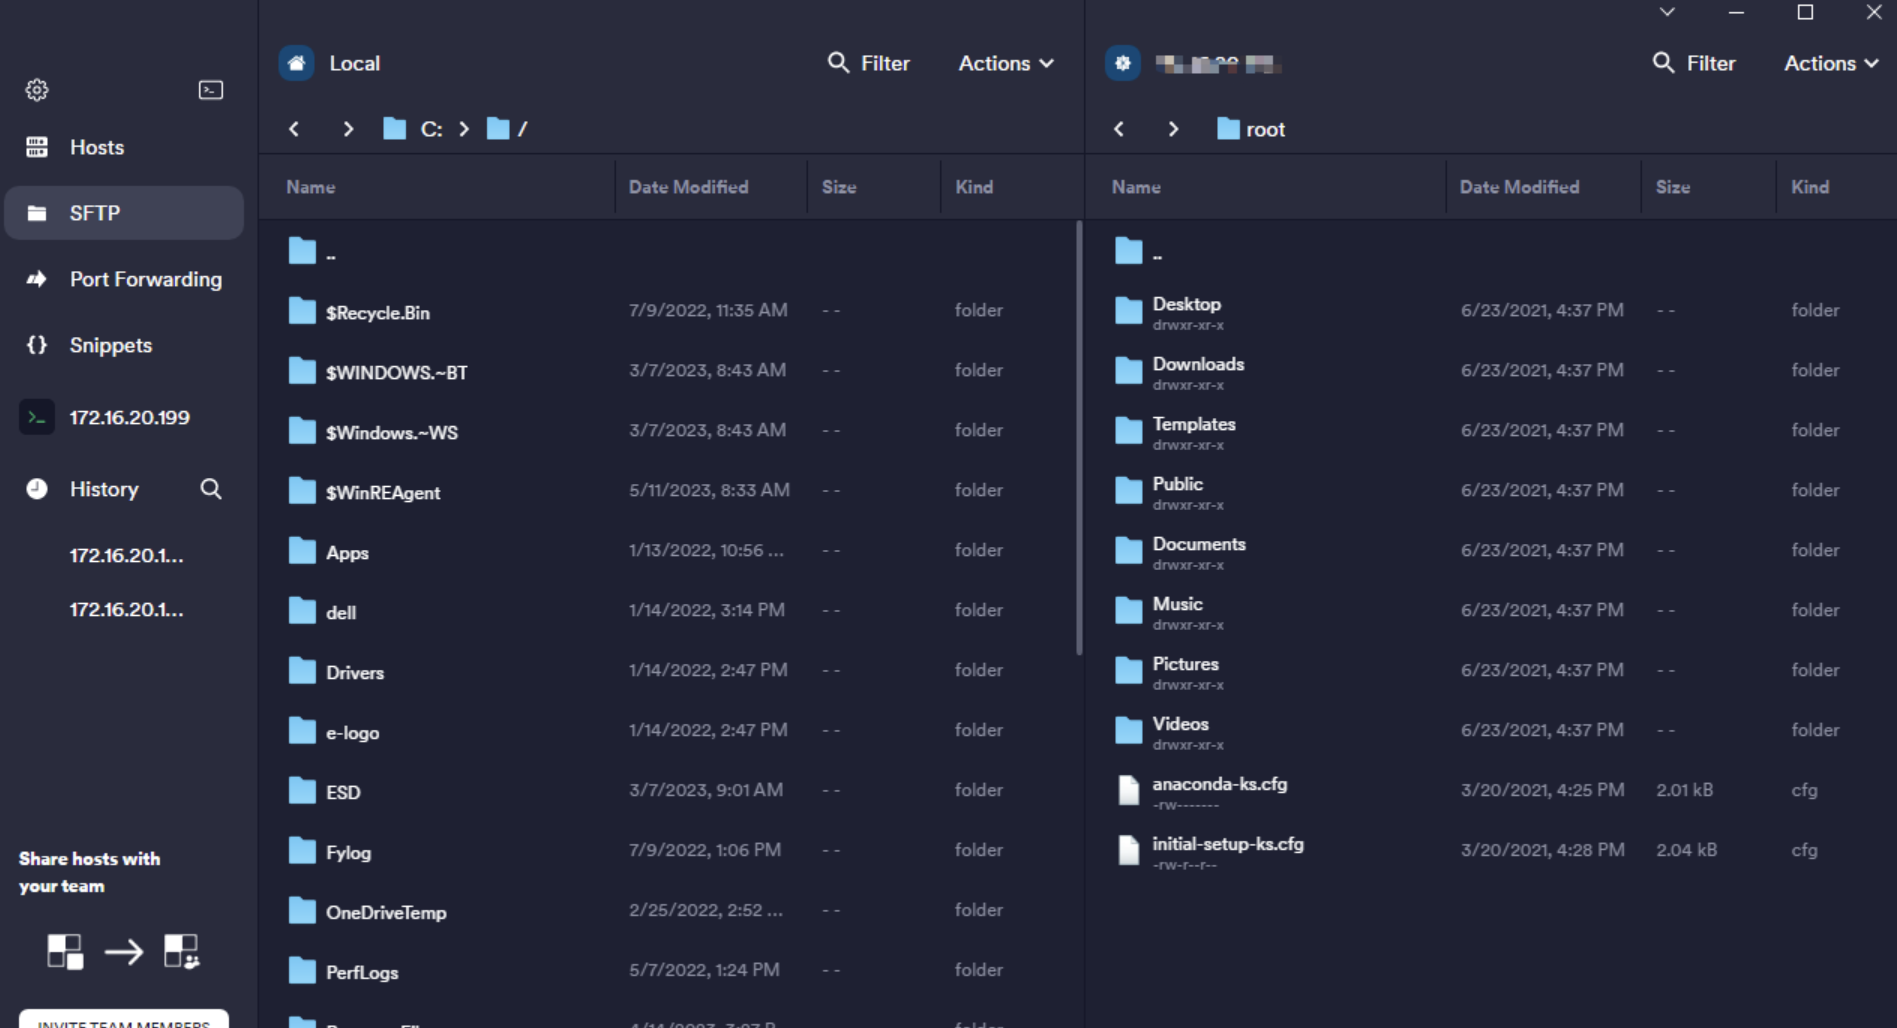Open application settings with the gear icon

click(37, 89)
